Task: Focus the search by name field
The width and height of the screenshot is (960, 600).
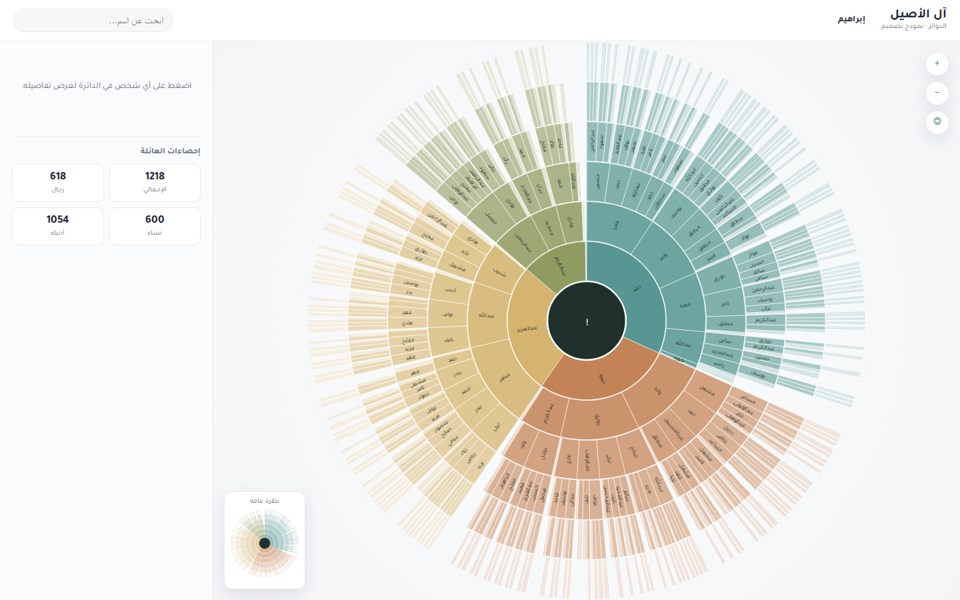Action: tap(93, 21)
